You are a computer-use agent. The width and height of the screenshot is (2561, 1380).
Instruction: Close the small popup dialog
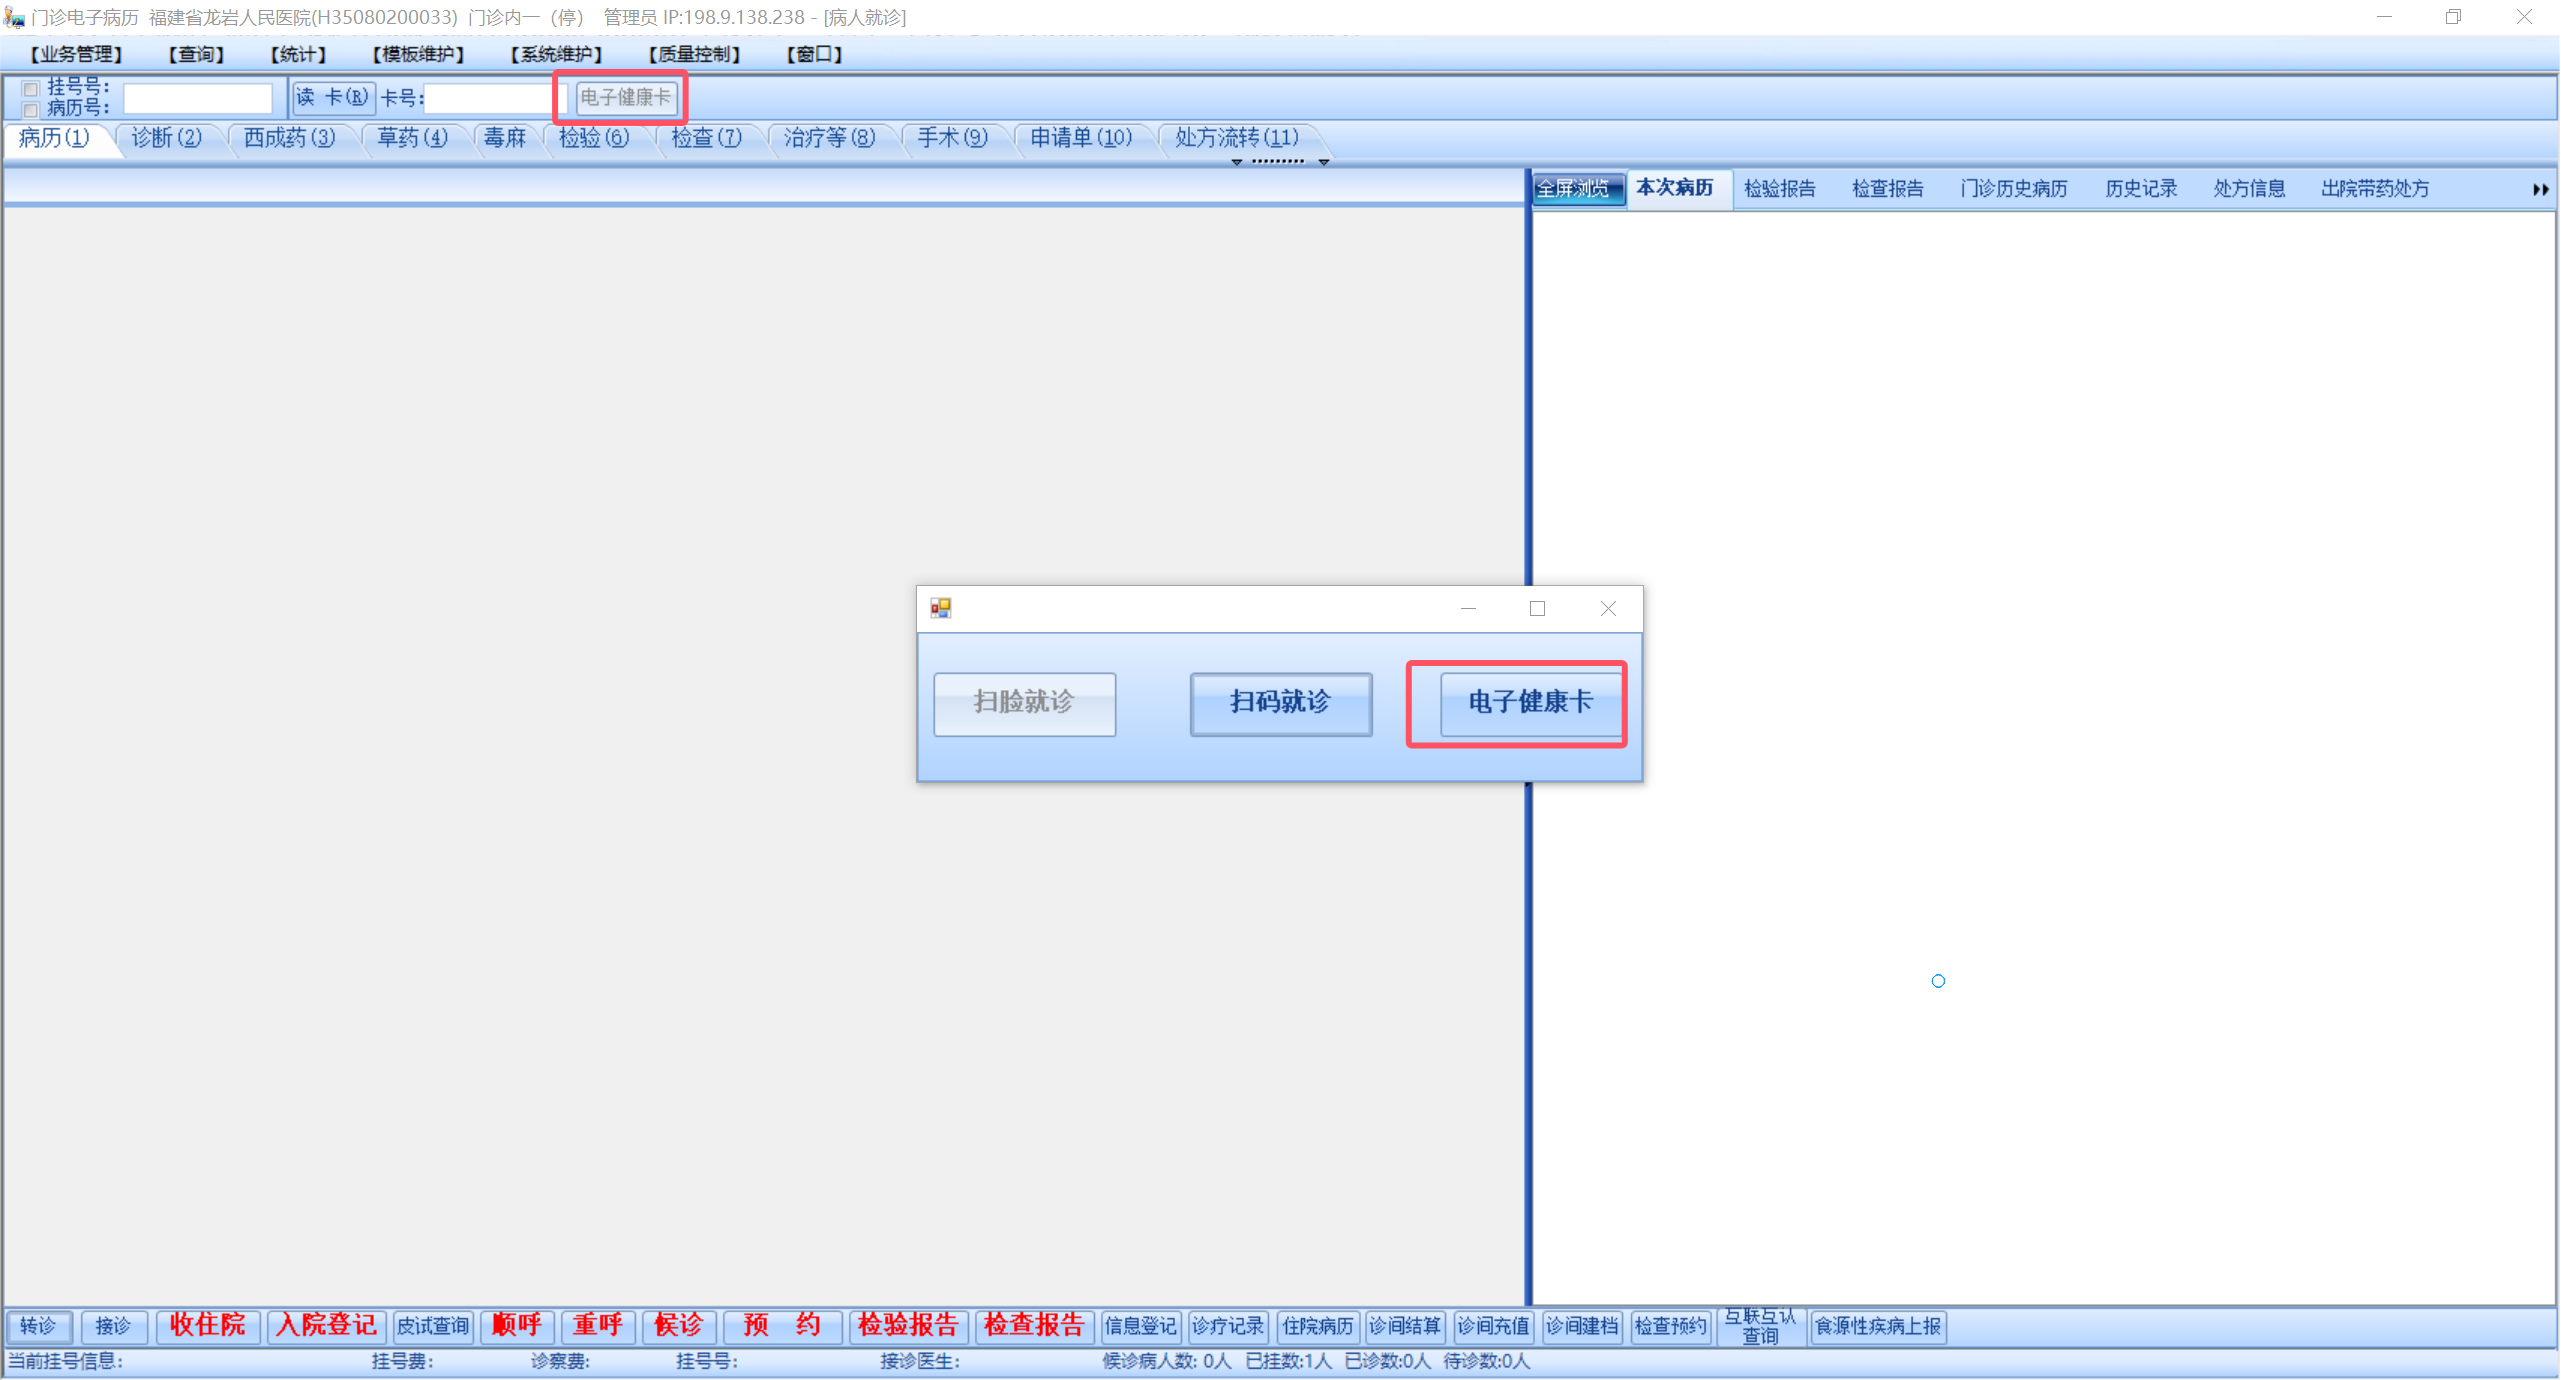[1607, 608]
